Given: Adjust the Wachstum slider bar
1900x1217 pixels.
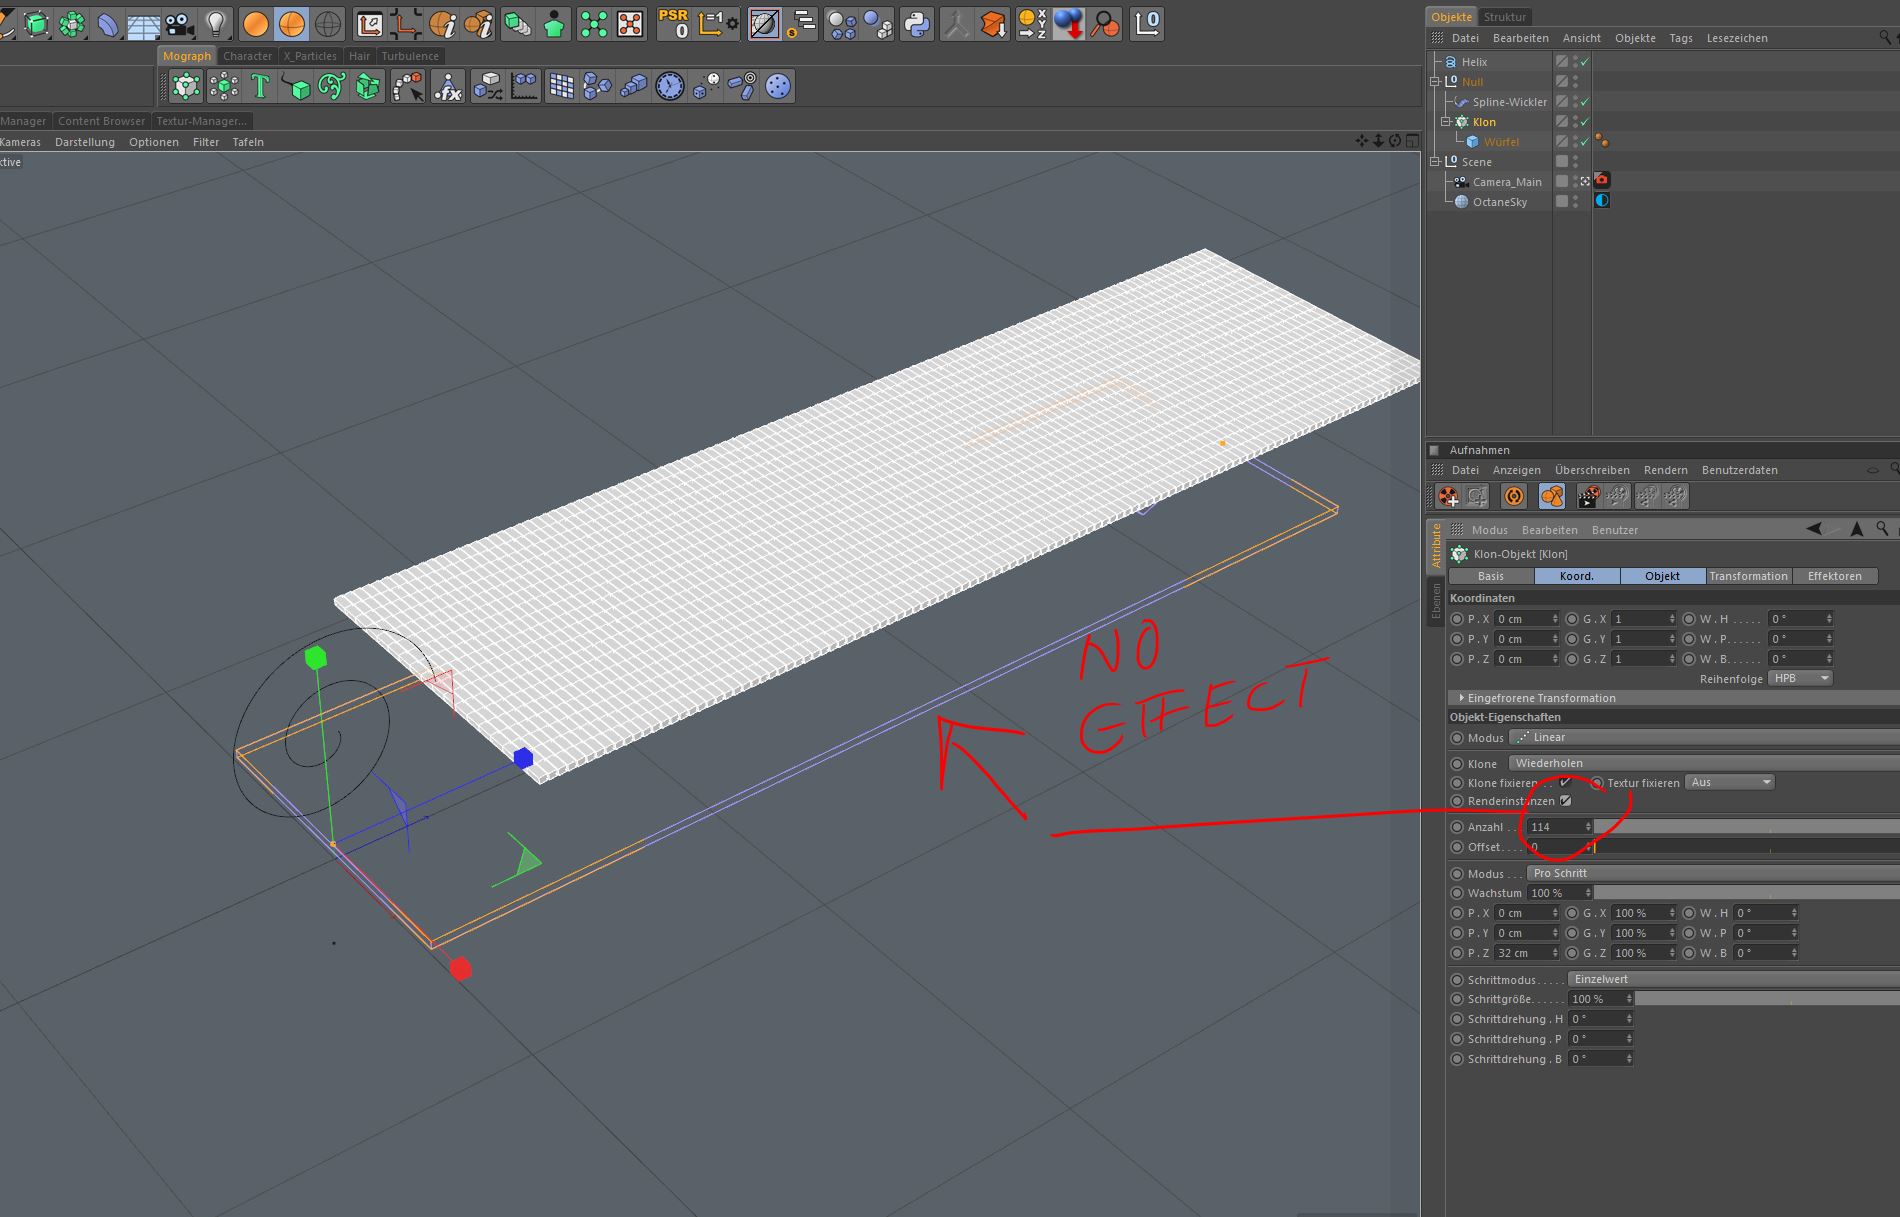Looking at the screenshot, I should point(1746,893).
